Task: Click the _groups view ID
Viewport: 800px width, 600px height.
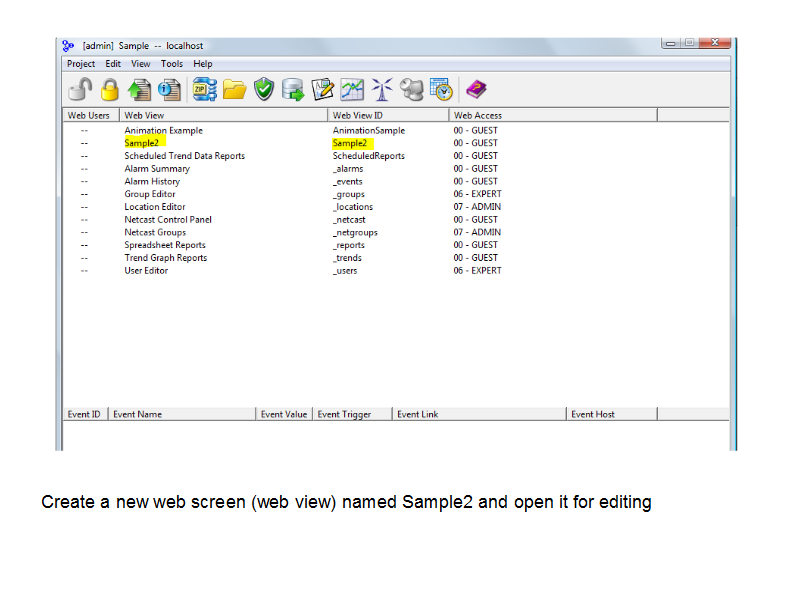Action: coord(348,194)
